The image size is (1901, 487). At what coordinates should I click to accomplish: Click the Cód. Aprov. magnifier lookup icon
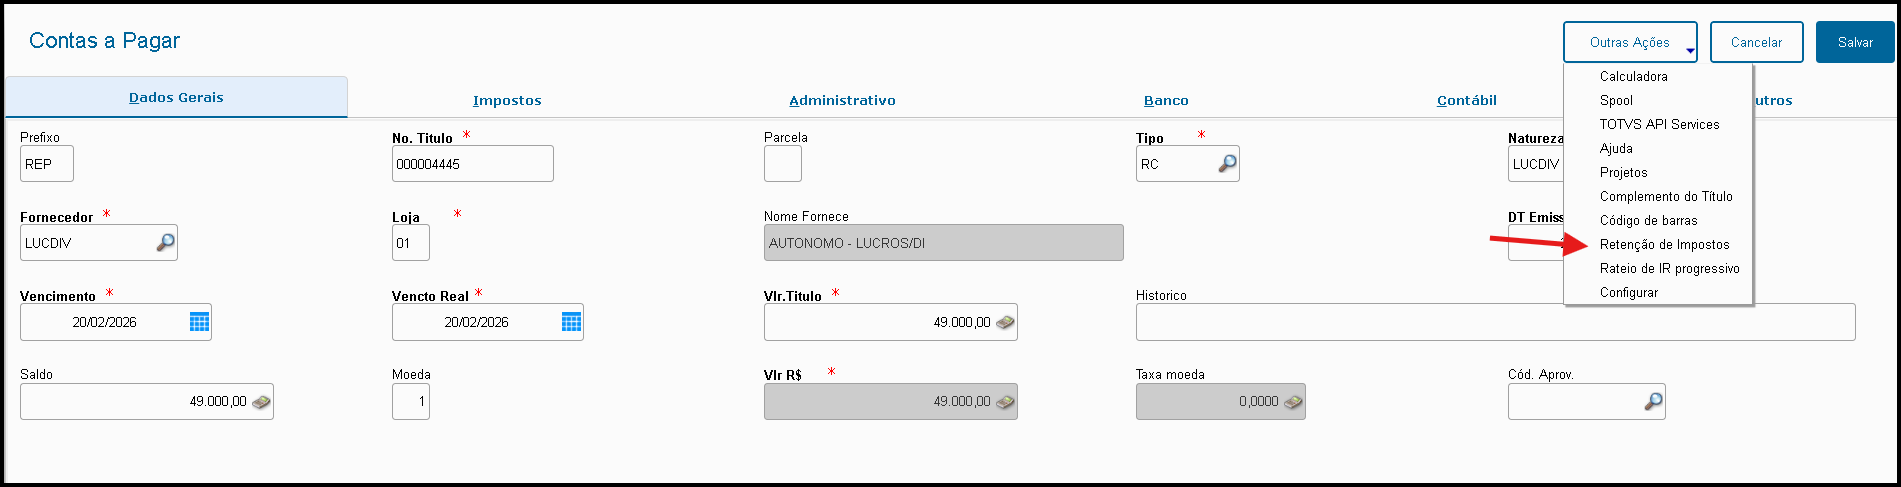click(x=1653, y=401)
